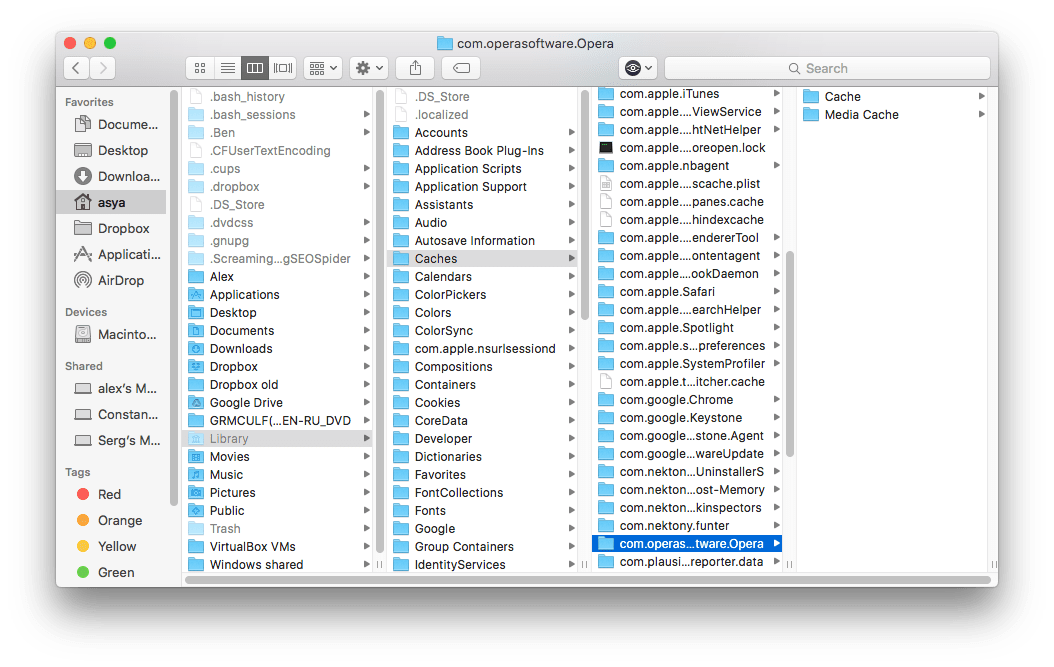Expand the Dropbox old folder arrow
This screenshot has width=1054, height=667.
(367, 385)
